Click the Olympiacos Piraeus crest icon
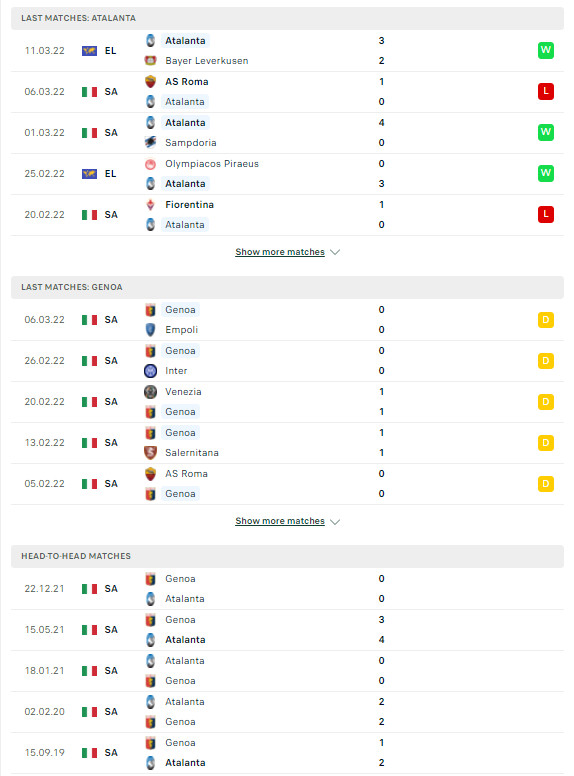This screenshot has width=574, height=776. point(150,164)
